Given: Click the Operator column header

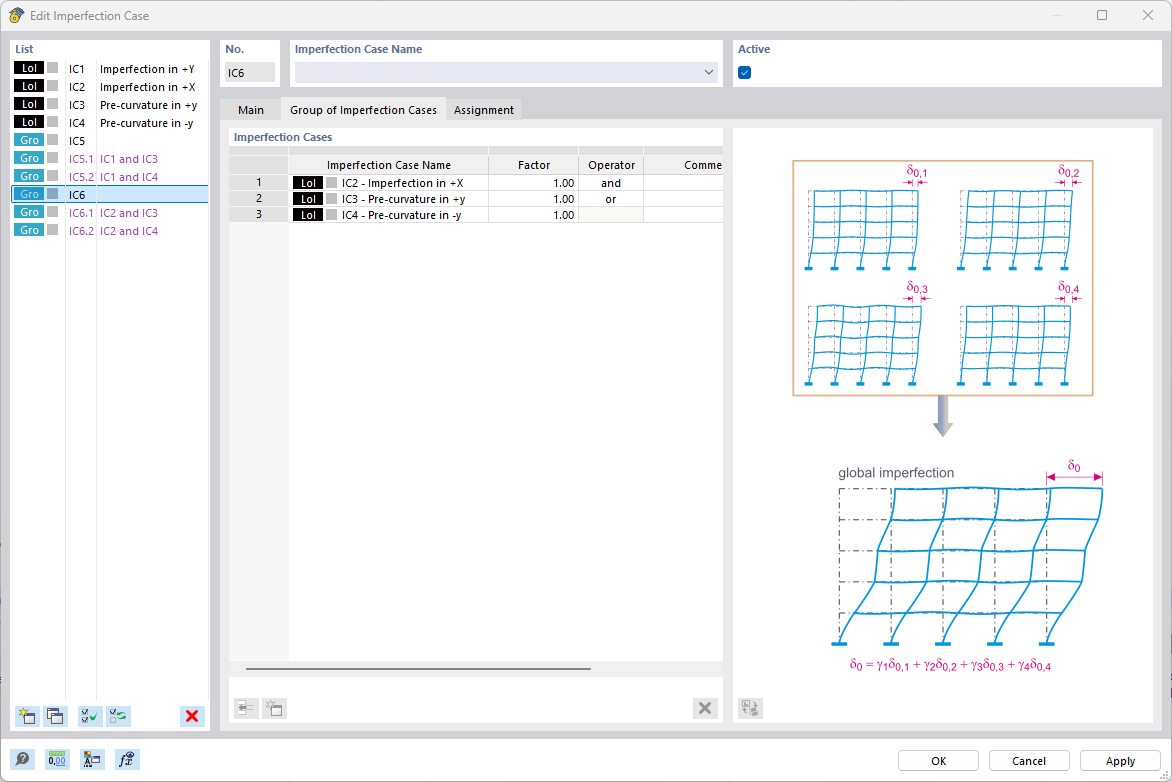Looking at the screenshot, I should pos(611,165).
